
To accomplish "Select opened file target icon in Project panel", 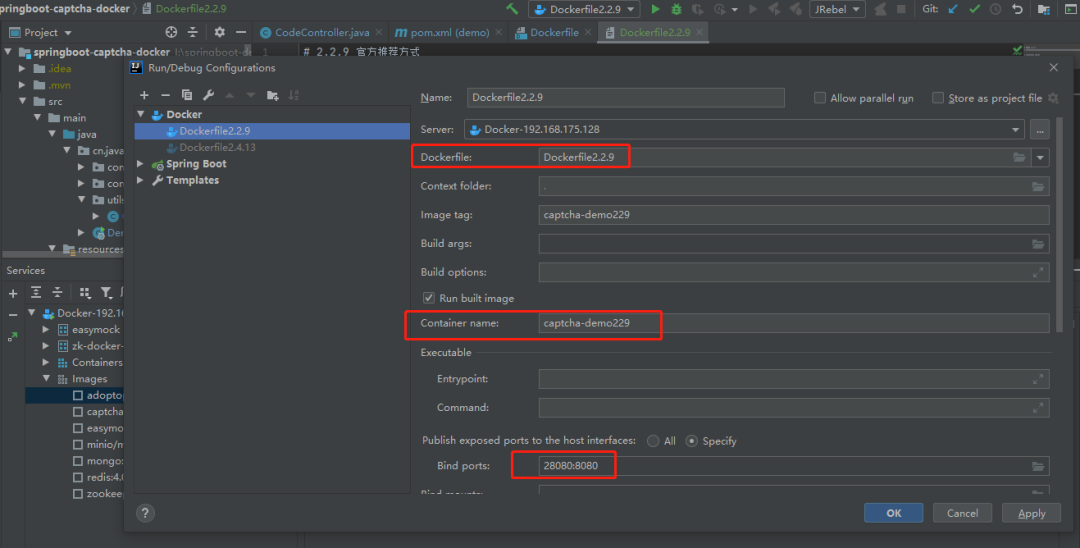I will 172,32.
